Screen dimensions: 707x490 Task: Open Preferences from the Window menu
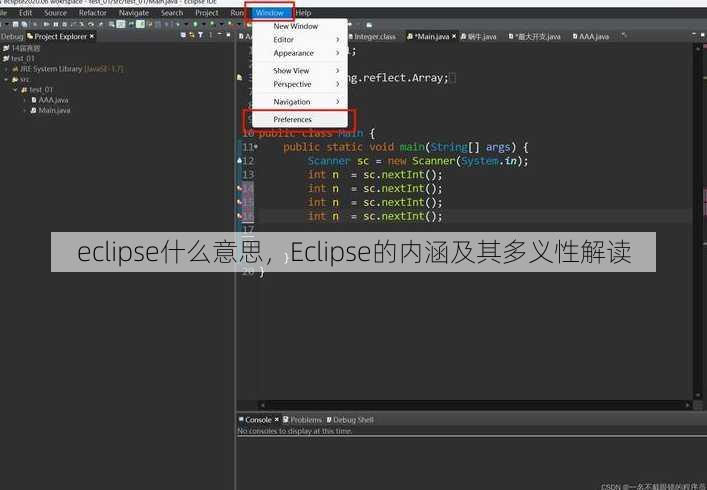point(299,119)
